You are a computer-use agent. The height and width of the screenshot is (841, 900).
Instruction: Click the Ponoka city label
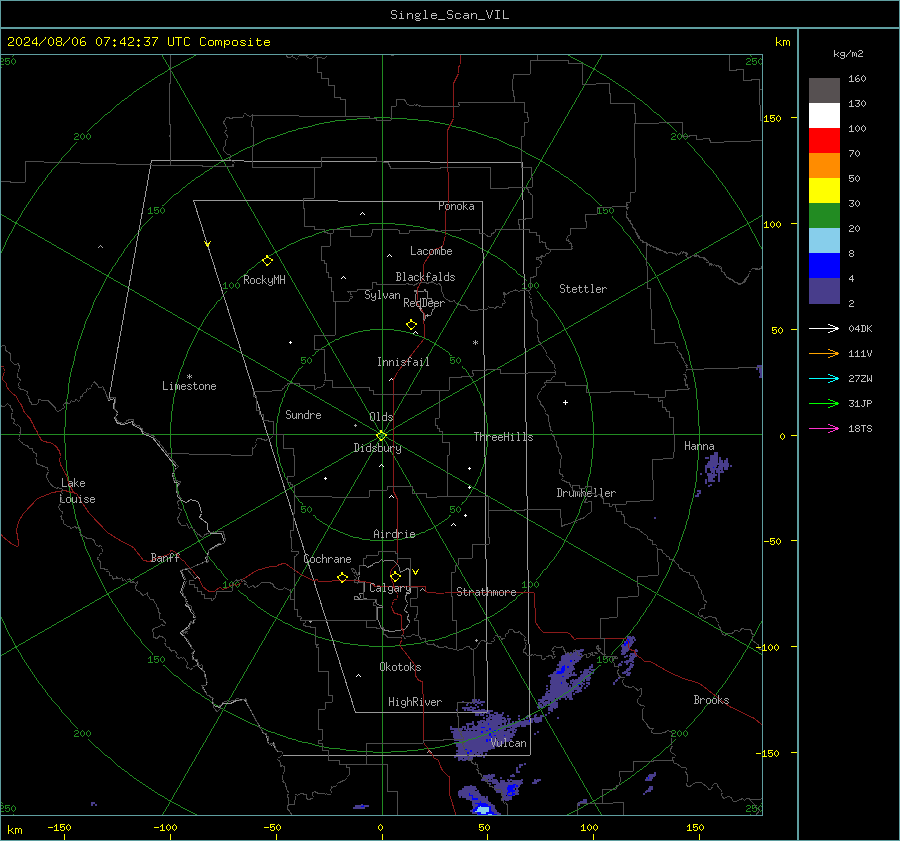pyautogui.click(x=456, y=206)
